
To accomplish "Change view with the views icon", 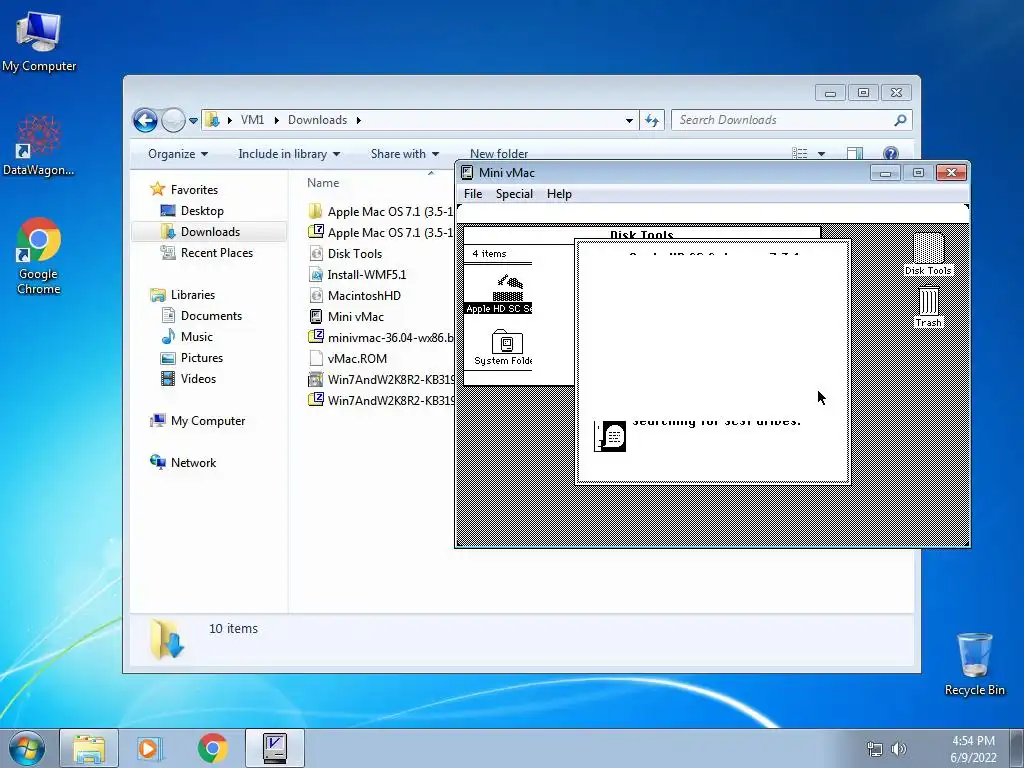I will point(800,153).
